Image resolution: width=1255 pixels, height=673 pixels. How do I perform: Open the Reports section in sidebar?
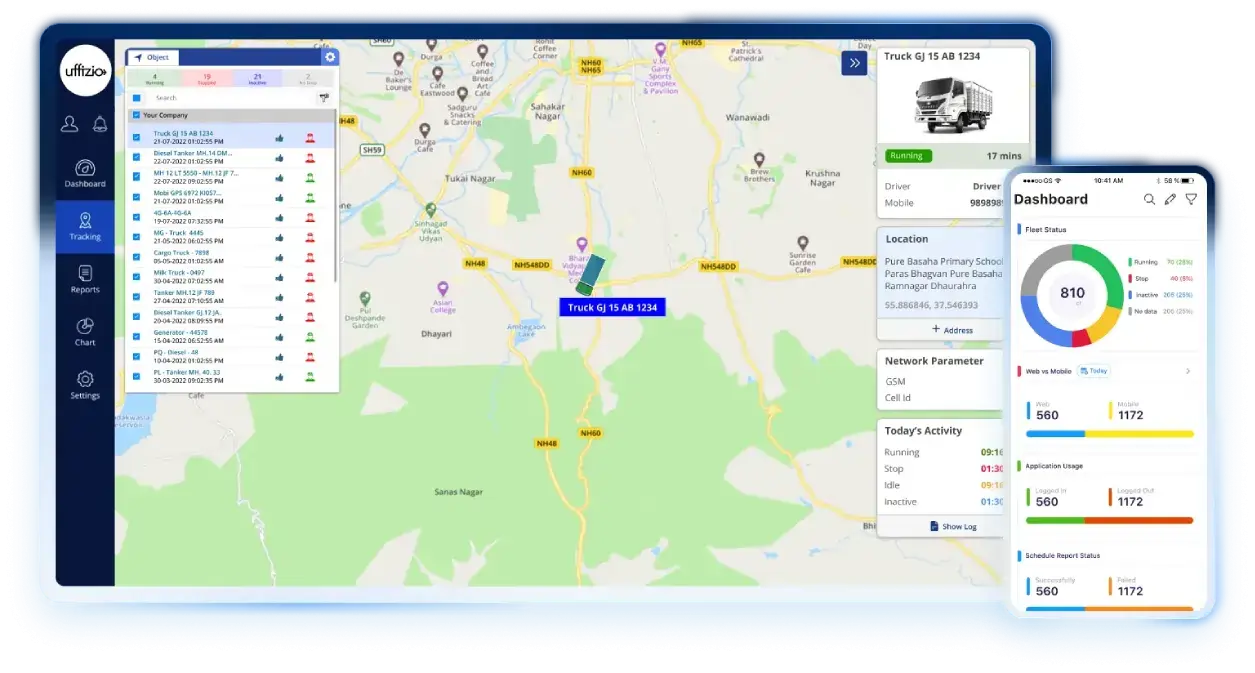(x=85, y=279)
